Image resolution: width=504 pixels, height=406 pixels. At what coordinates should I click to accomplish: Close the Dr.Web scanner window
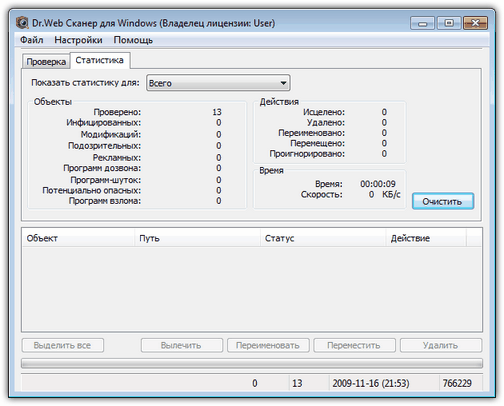click(475, 23)
